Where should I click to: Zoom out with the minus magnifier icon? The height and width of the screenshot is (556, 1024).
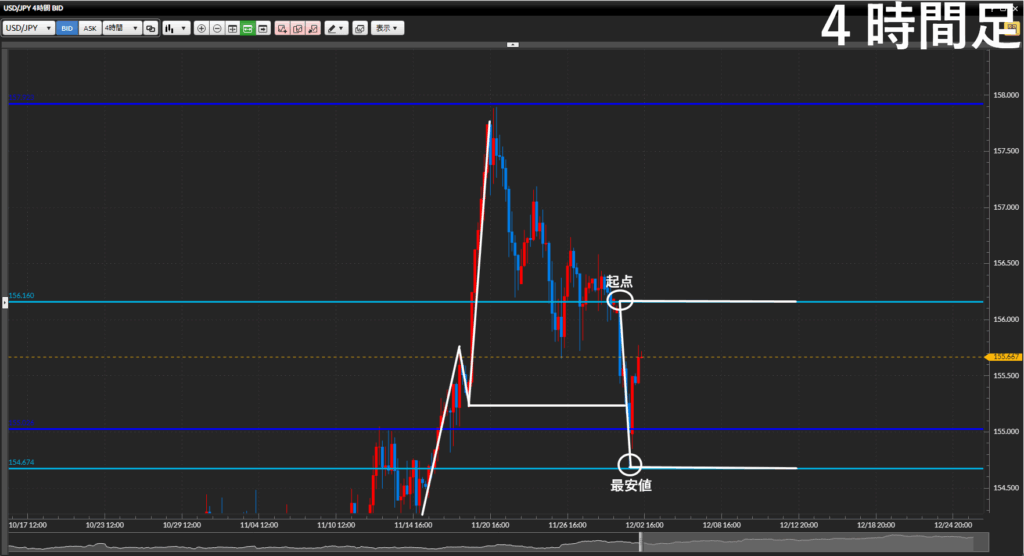217,28
